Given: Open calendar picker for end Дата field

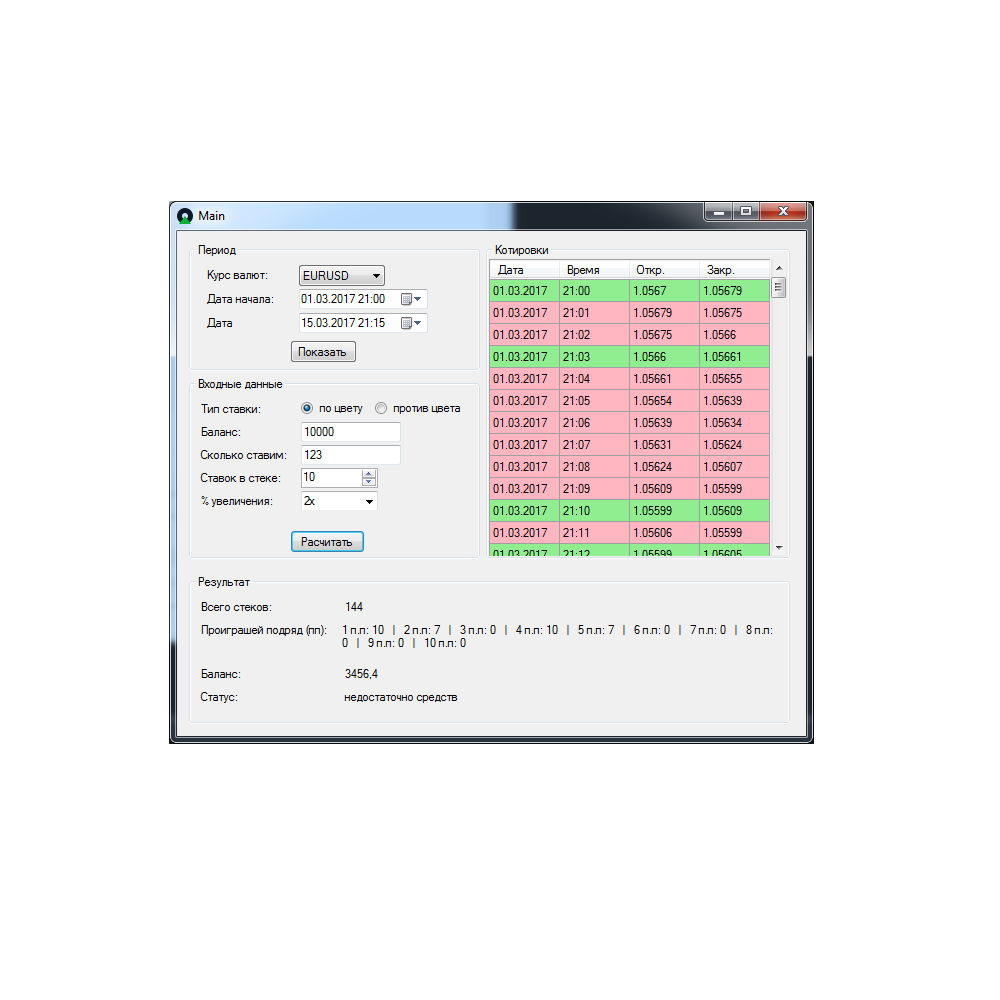Looking at the screenshot, I should pos(411,323).
